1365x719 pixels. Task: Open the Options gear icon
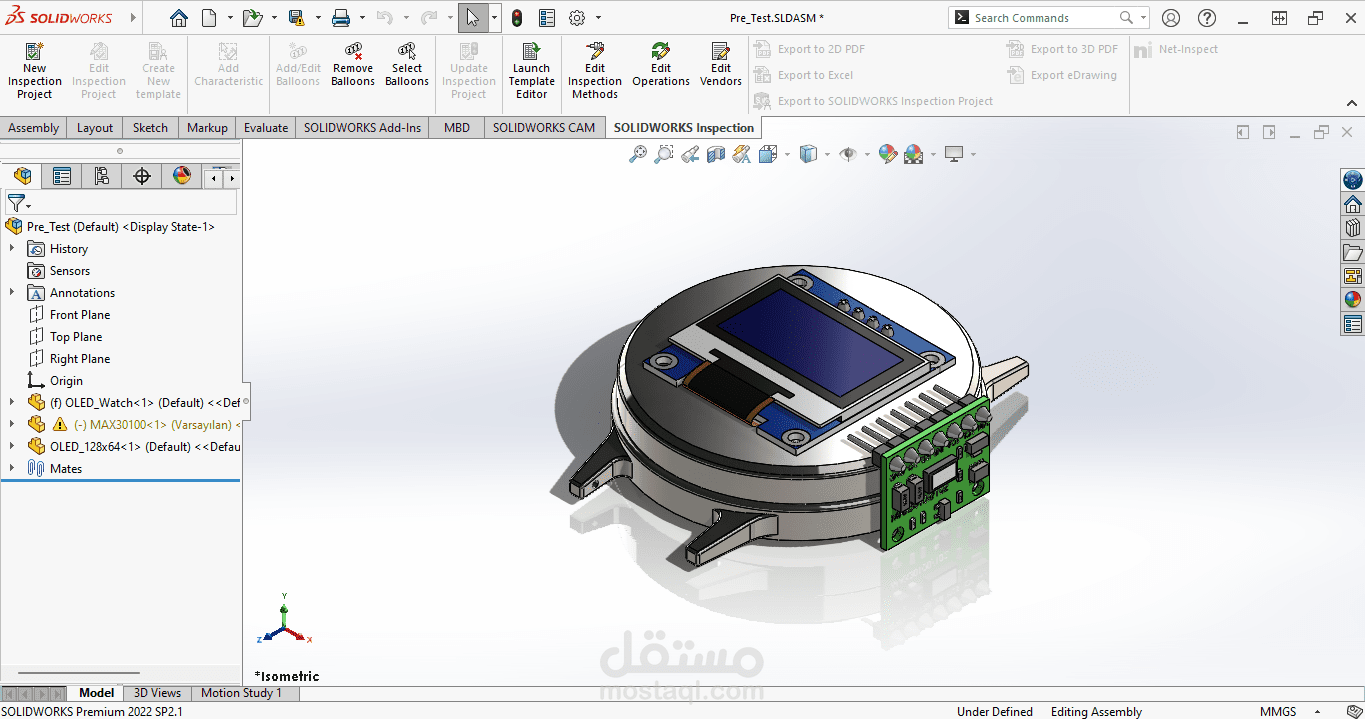(x=577, y=18)
